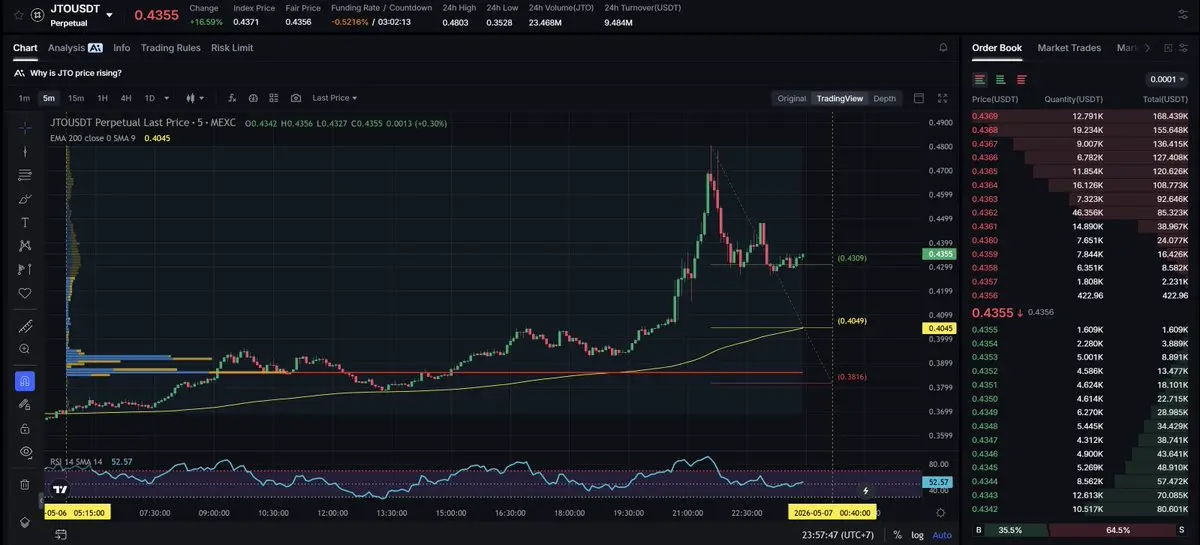The image size is (1200, 545).
Task: Select the trend line drawing tool
Action: coord(25,152)
